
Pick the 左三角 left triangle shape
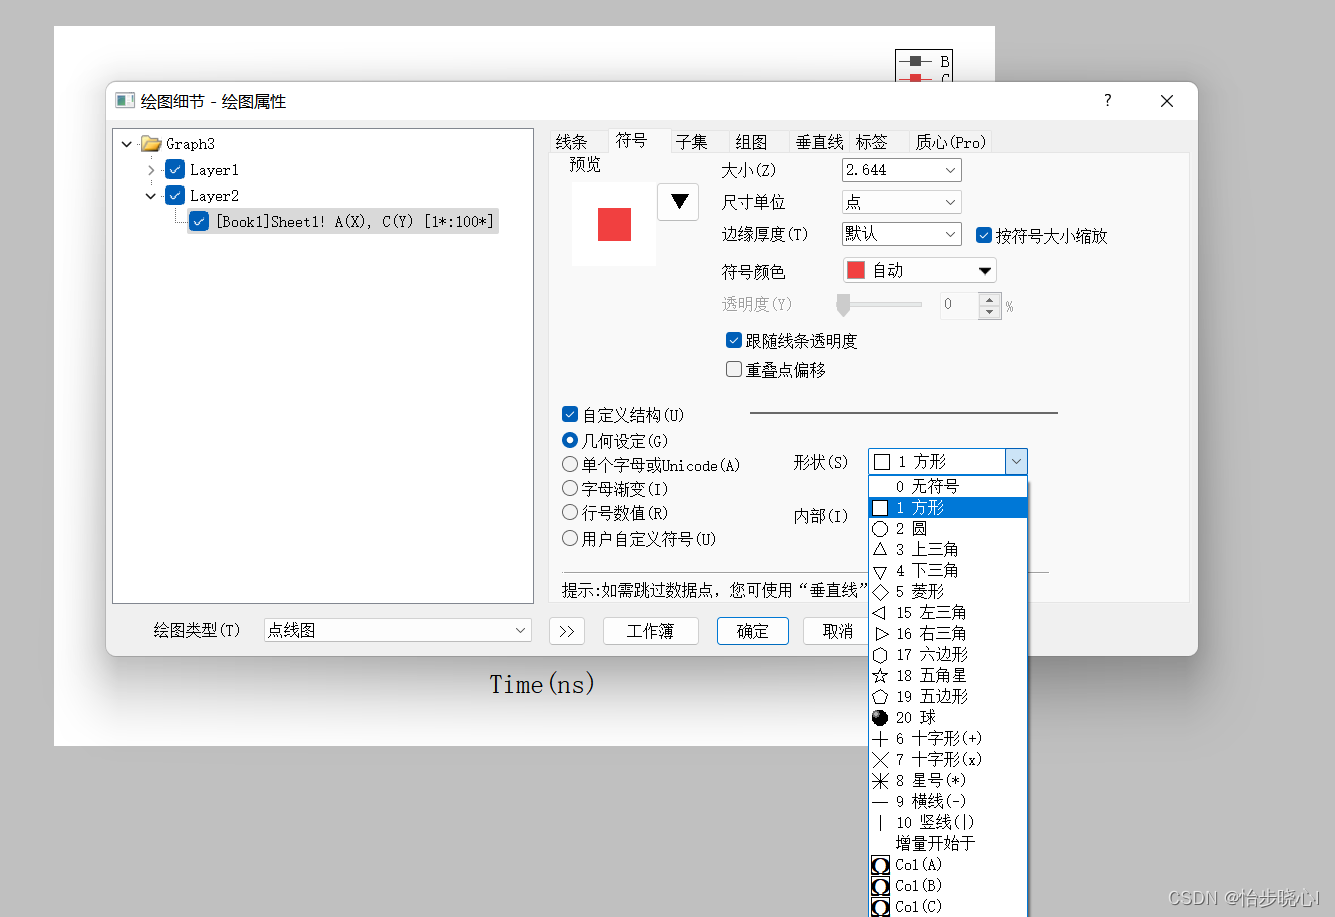pos(948,612)
